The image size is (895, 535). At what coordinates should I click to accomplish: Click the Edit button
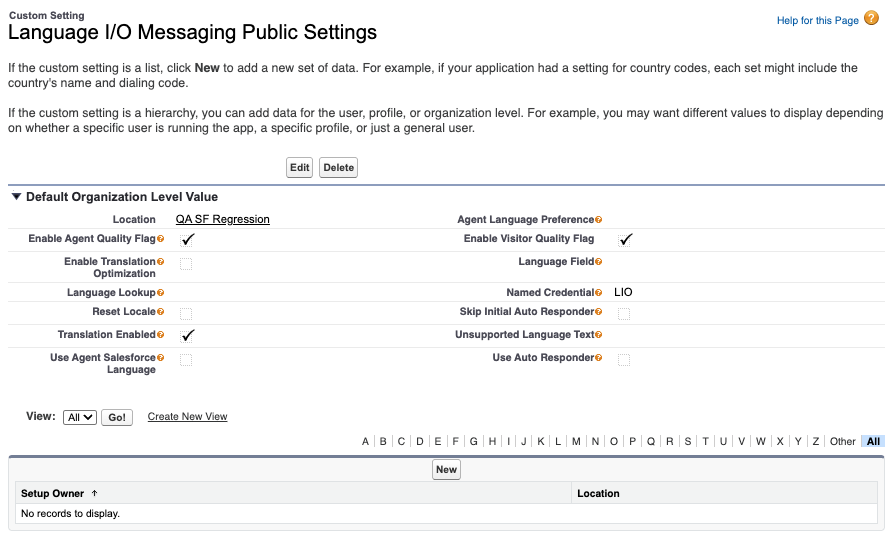coord(300,168)
